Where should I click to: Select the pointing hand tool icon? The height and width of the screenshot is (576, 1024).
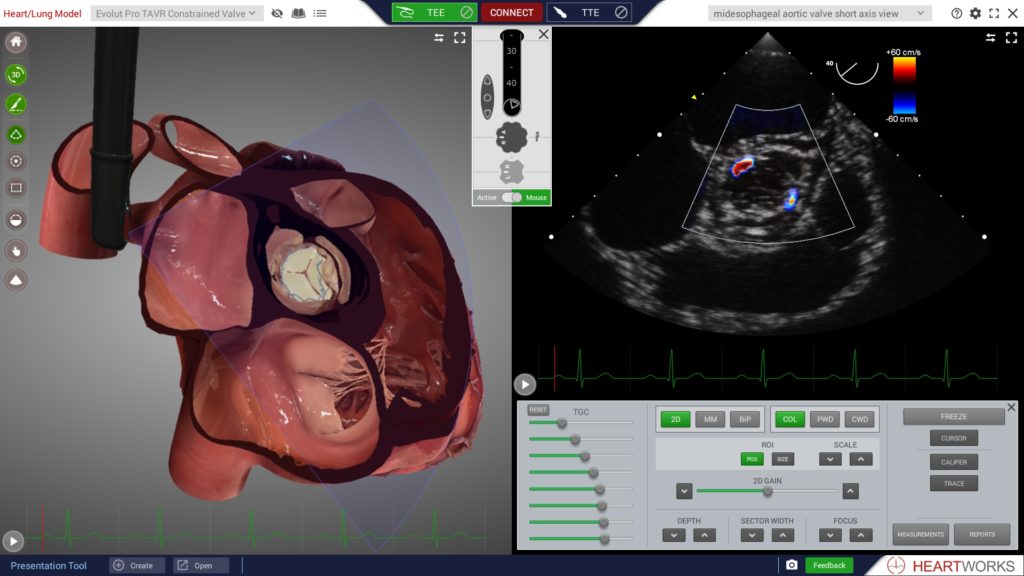pyautogui.click(x=16, y=250)
